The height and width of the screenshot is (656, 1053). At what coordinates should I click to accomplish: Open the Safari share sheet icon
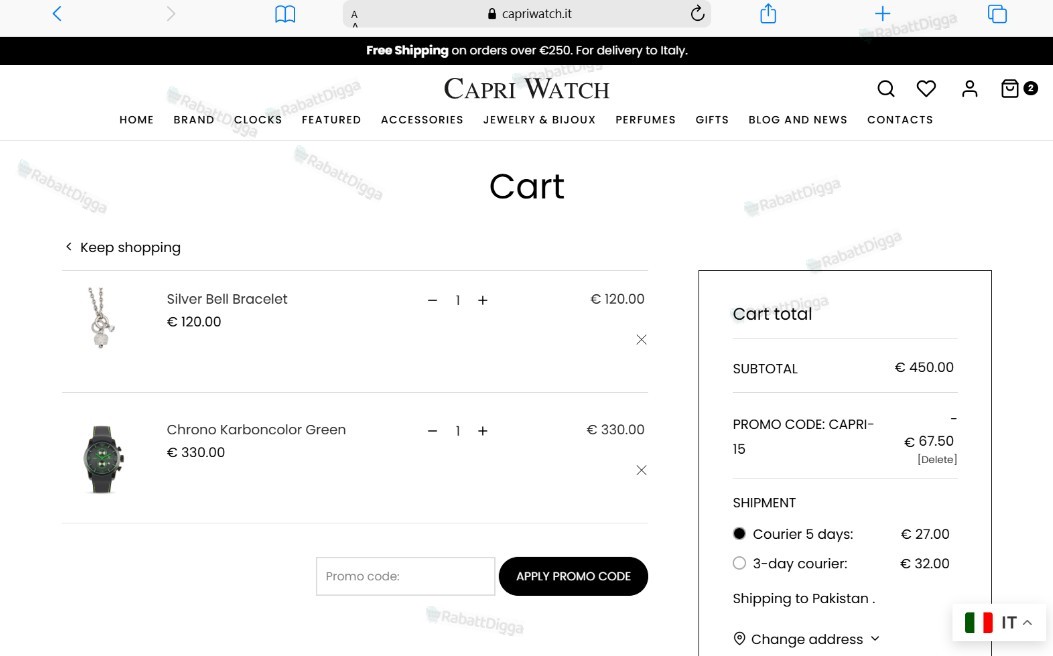click(x=768, y=13)
